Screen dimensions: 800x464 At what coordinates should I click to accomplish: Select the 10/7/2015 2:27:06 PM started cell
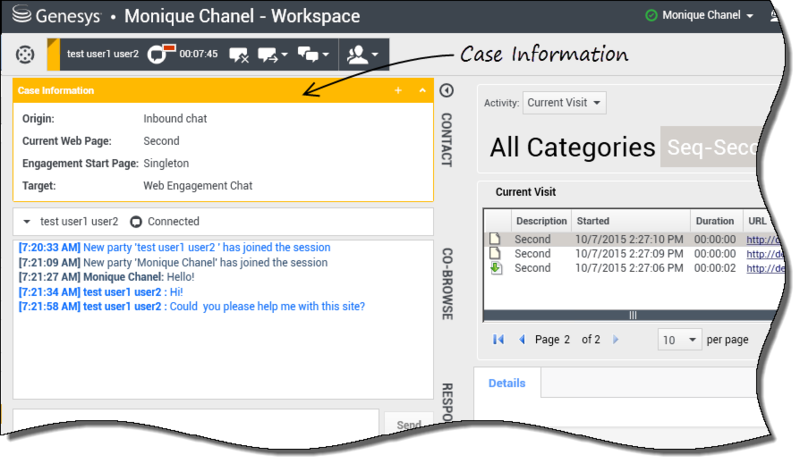point(629,268)
